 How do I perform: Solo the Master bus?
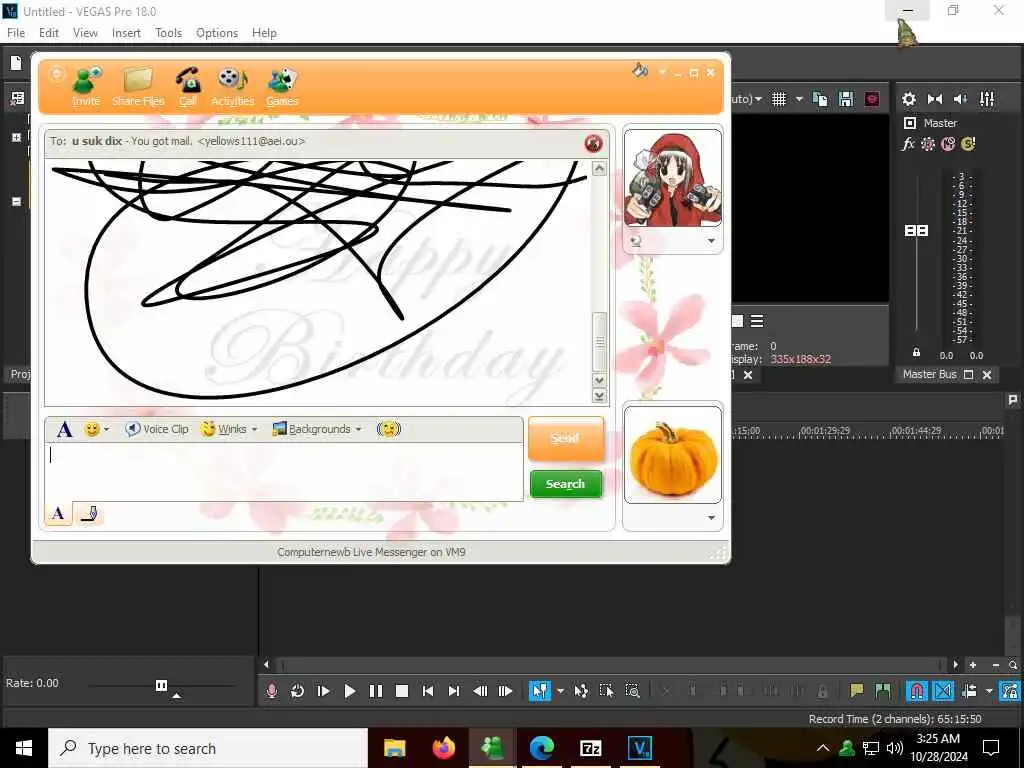point(968,144)
